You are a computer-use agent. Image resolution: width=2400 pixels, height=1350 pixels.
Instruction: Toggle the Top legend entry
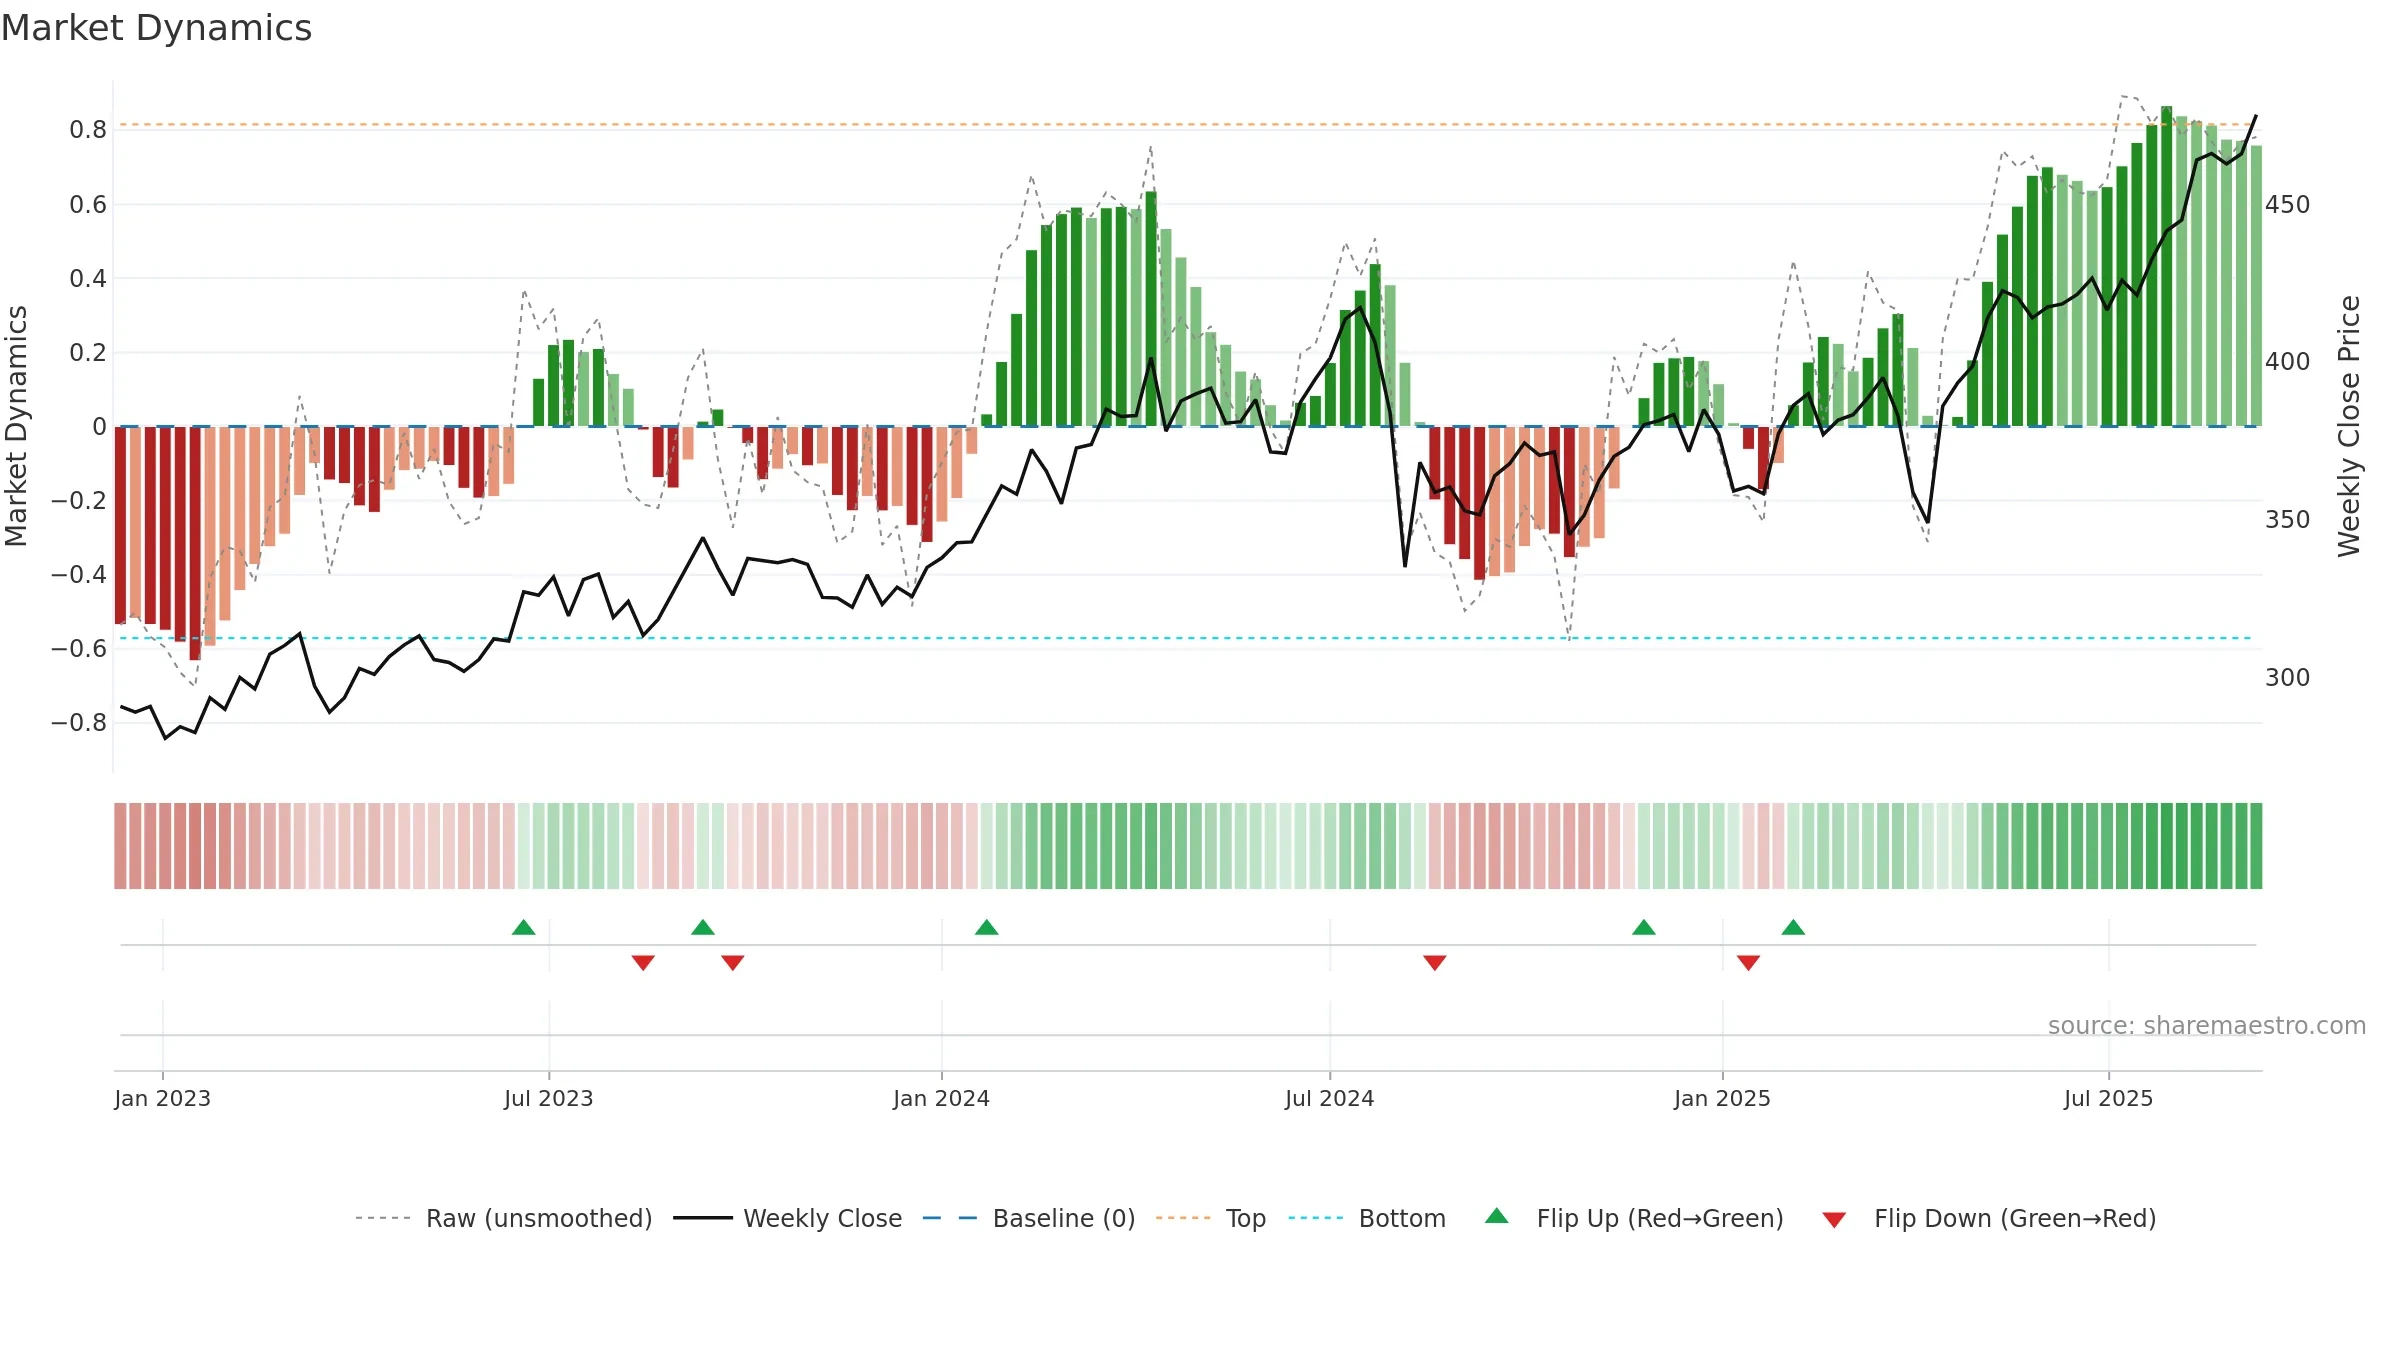click(1211, 1218)
